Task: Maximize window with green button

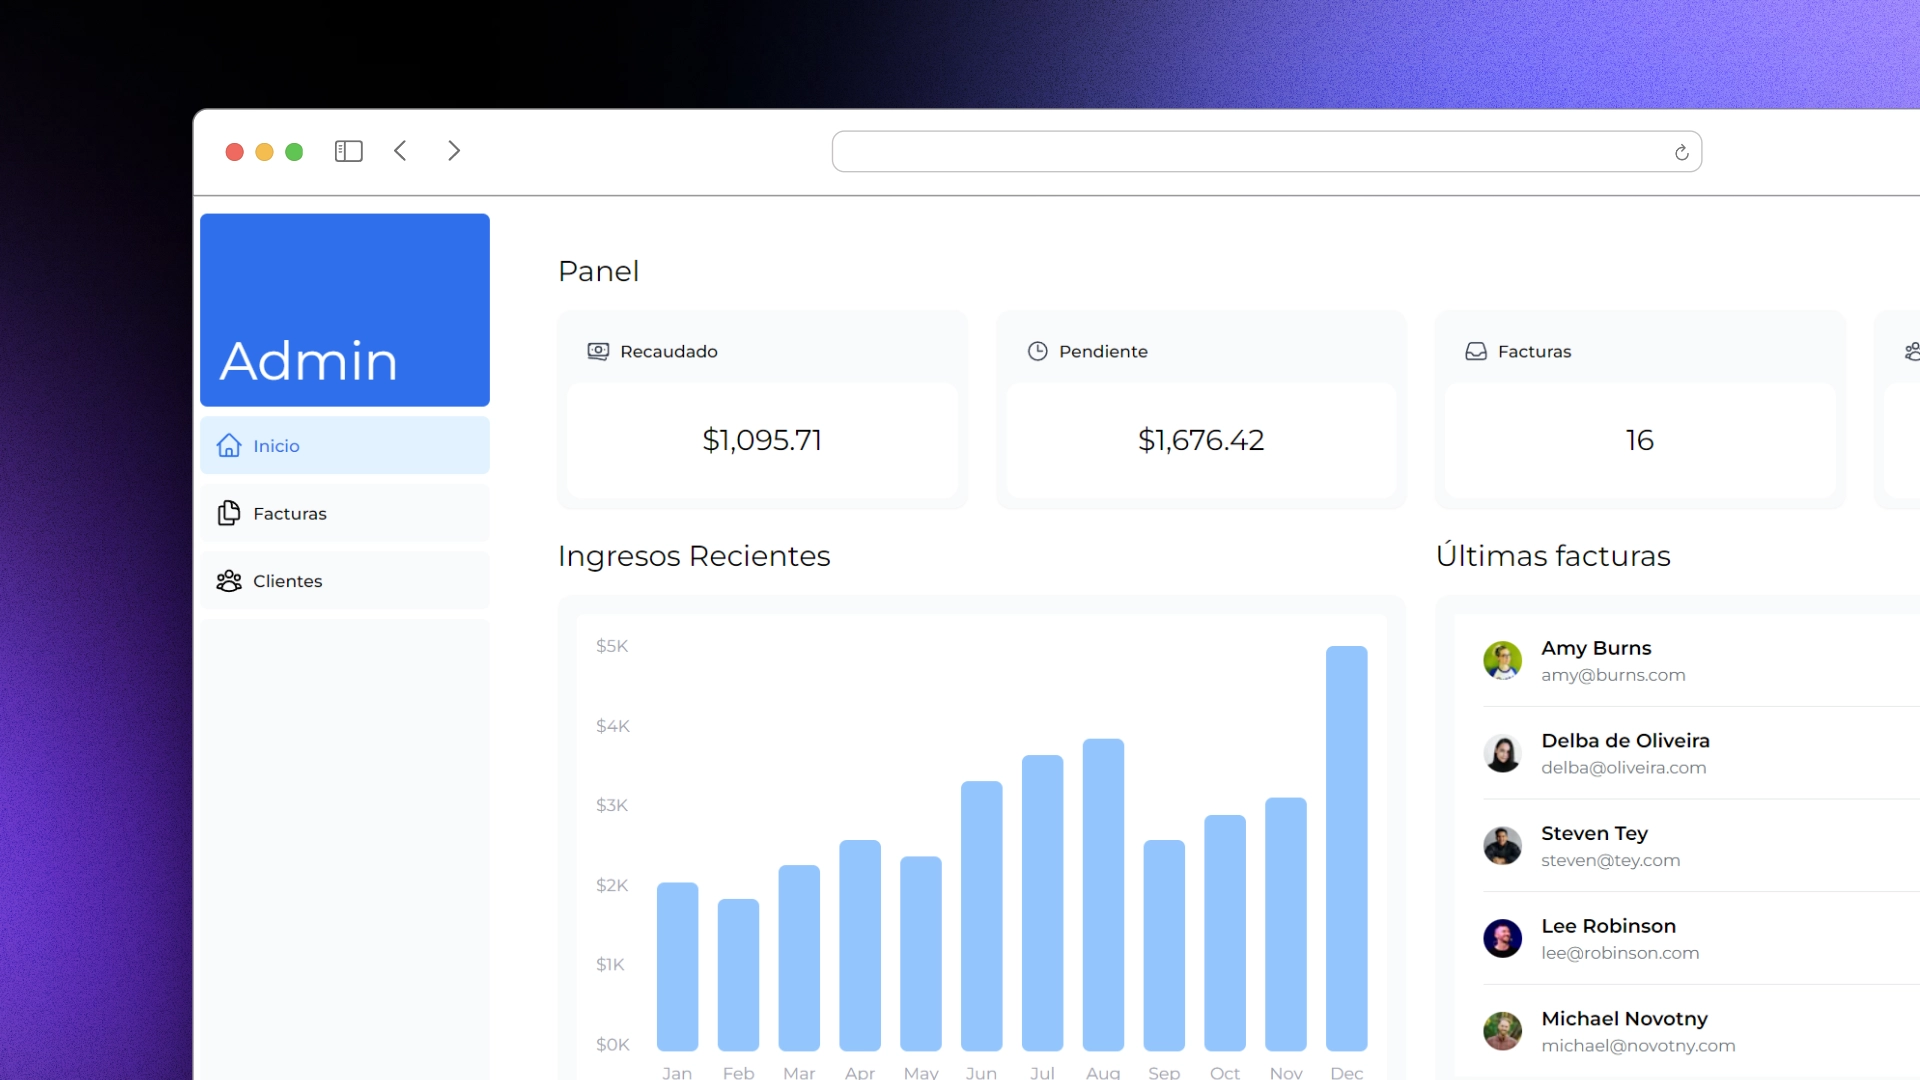Action: tap(294, 152)
